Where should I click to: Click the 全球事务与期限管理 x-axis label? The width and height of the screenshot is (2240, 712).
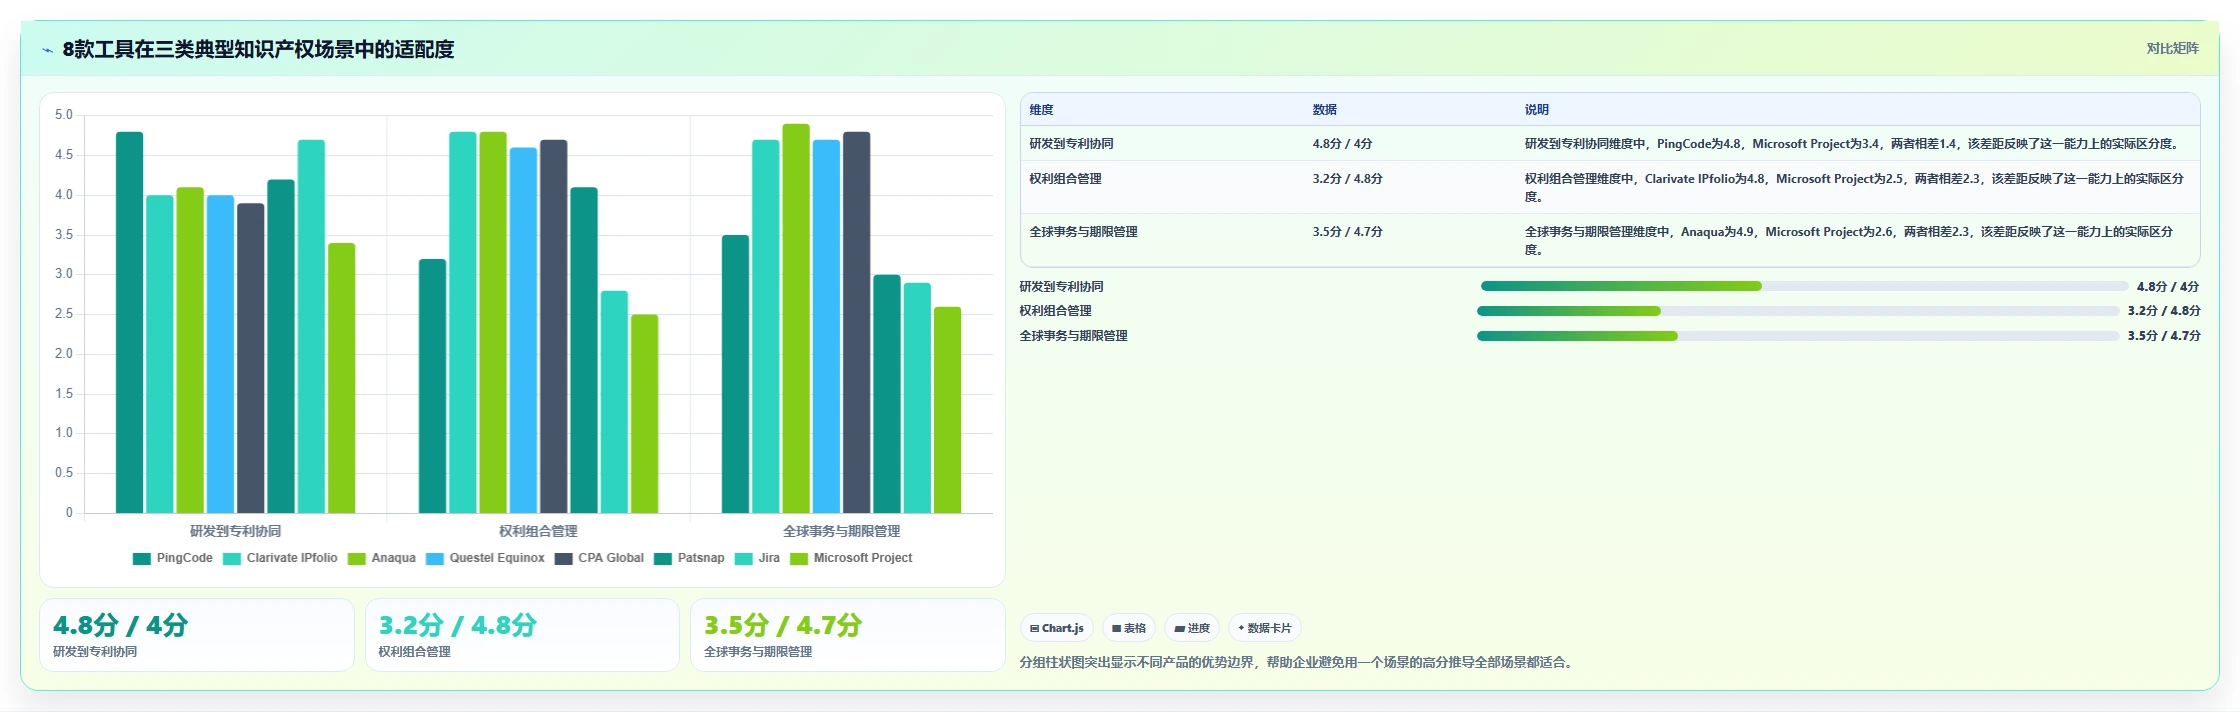[842, 531]
